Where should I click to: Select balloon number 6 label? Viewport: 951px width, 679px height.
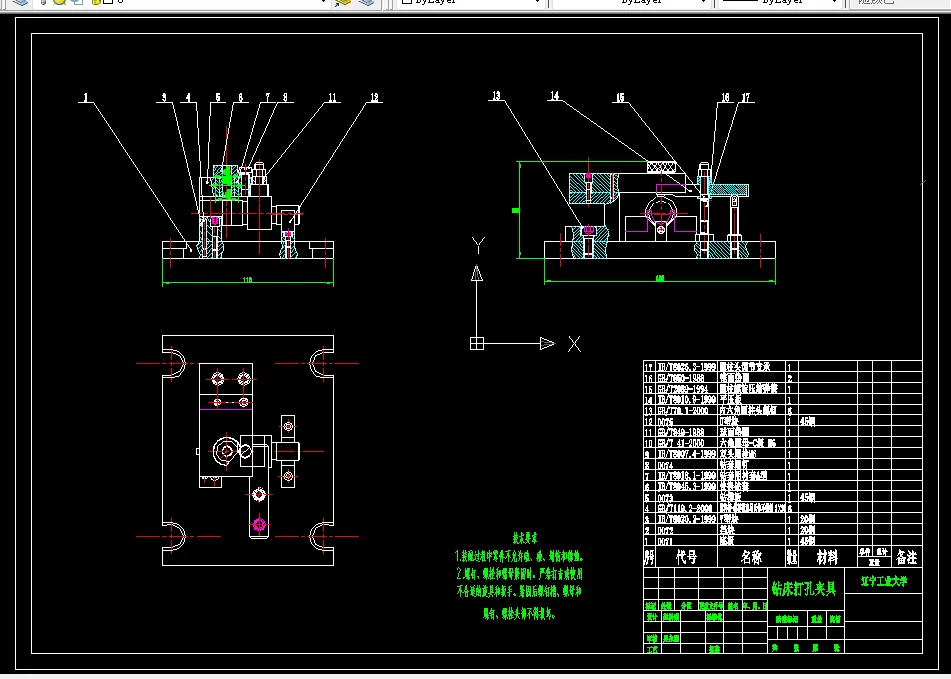pos(240,97)
